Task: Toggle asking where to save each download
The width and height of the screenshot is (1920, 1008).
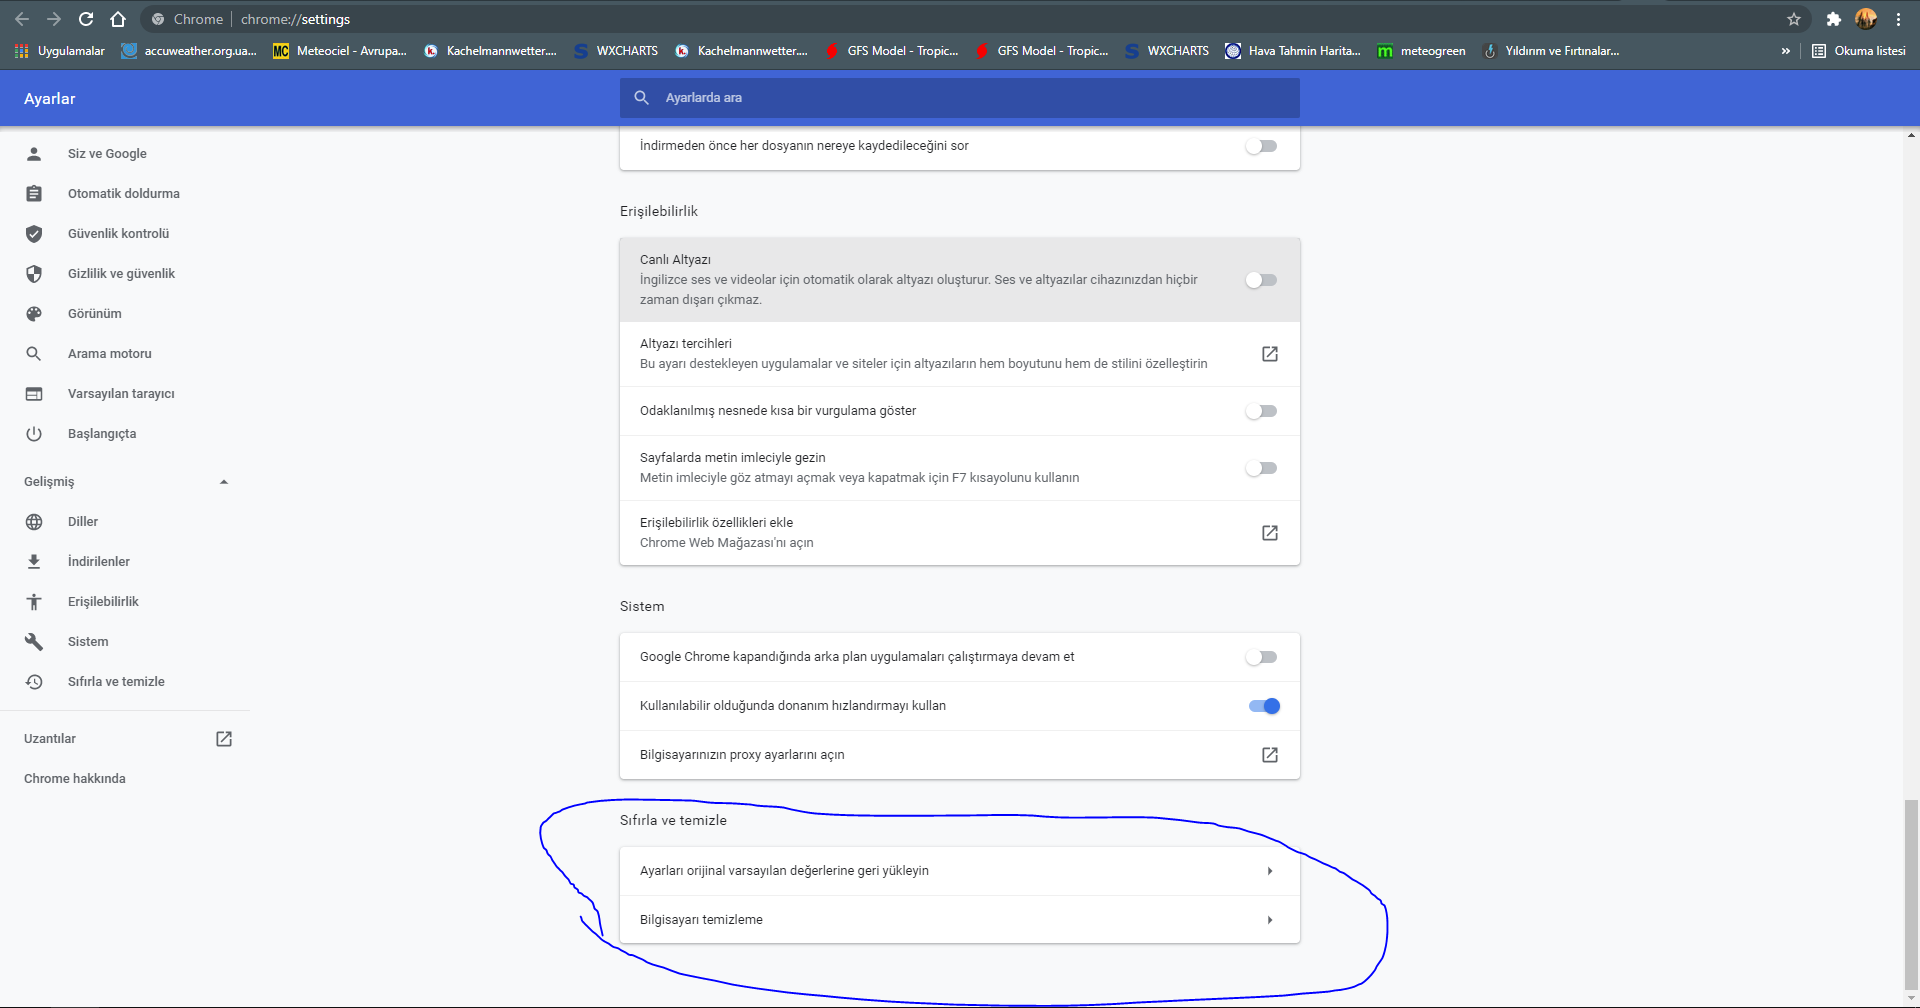Action: click(1262, 146)
